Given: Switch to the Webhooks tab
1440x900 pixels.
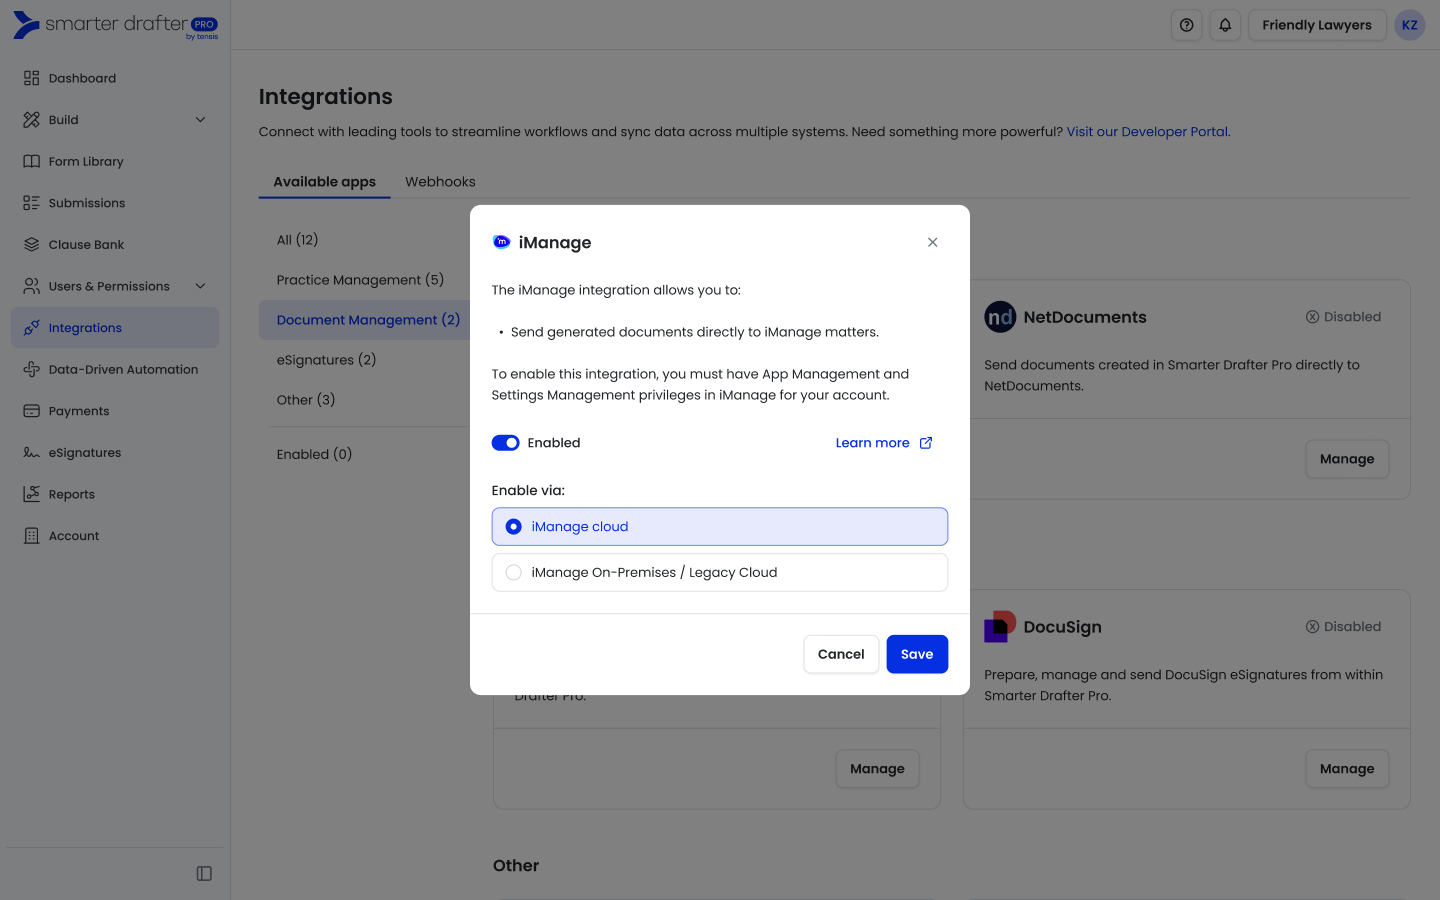Looking at the screenshot, I should (x=440, y=182).
